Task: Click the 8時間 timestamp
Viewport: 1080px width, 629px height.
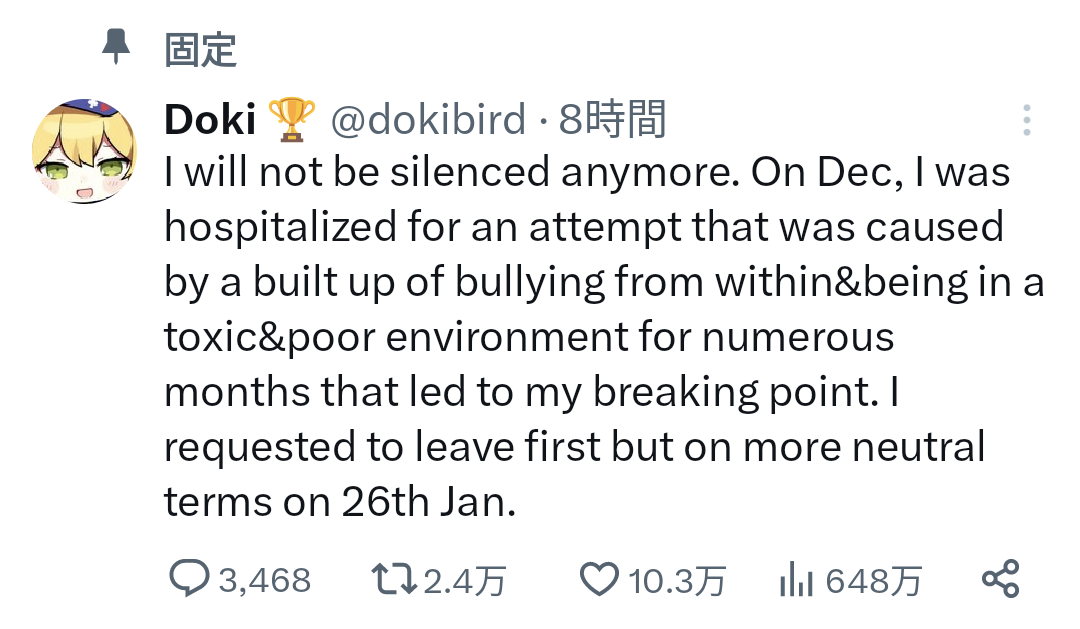Action: tap(612, 121)
